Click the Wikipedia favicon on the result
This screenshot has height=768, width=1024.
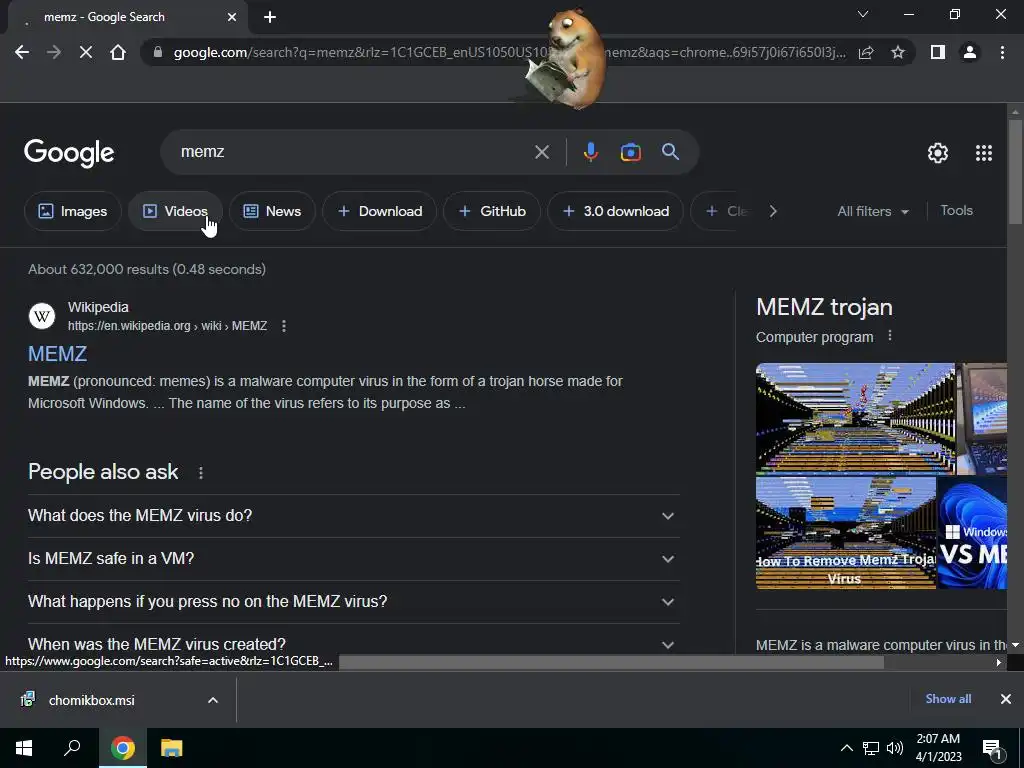click(42, 317)
